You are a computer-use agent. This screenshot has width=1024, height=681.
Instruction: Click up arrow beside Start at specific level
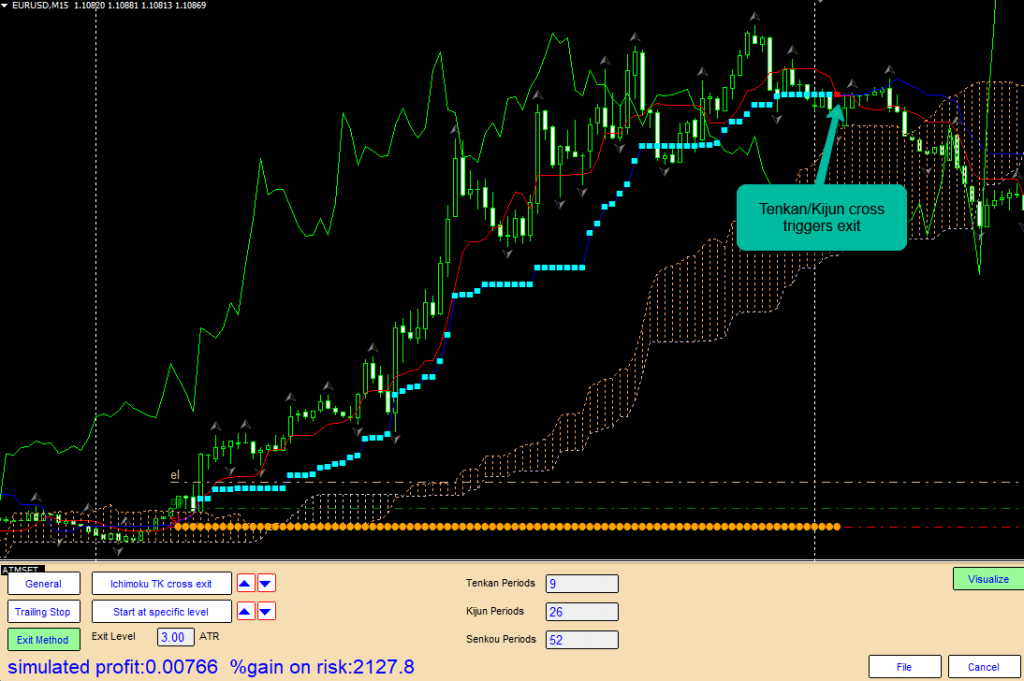[x=246, y=611]
